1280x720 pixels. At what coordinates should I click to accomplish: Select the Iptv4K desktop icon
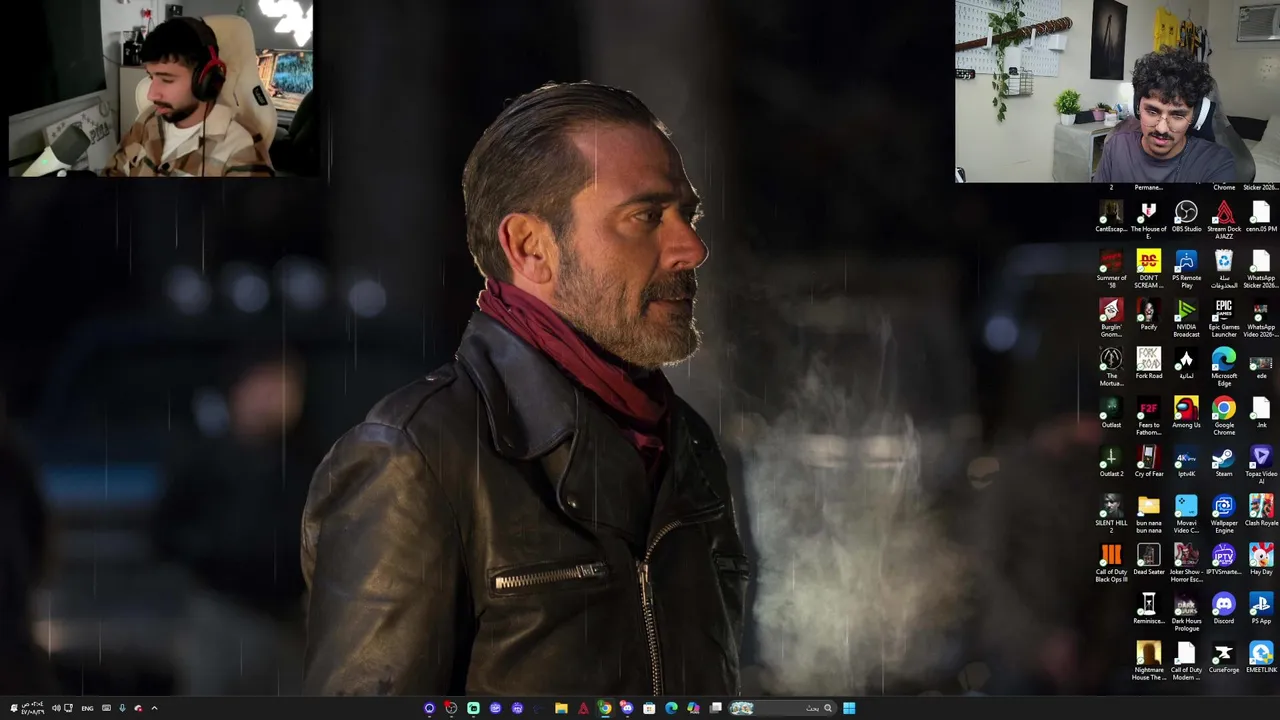click(1186, 462)
